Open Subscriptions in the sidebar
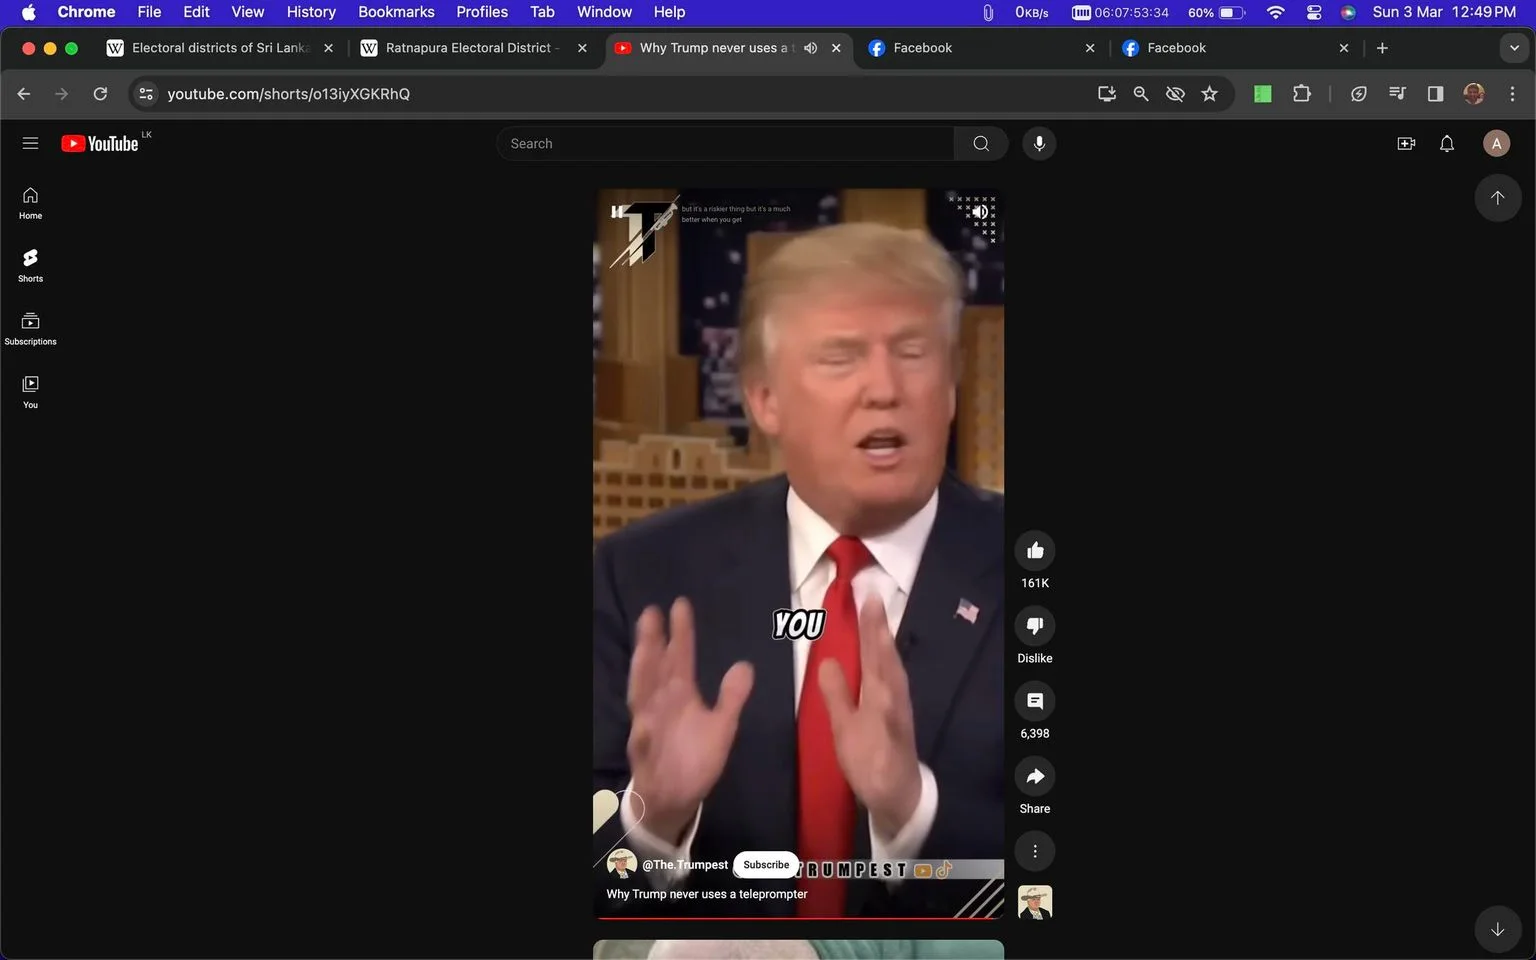Screen dimensions: 1536x960 (30, 328)
